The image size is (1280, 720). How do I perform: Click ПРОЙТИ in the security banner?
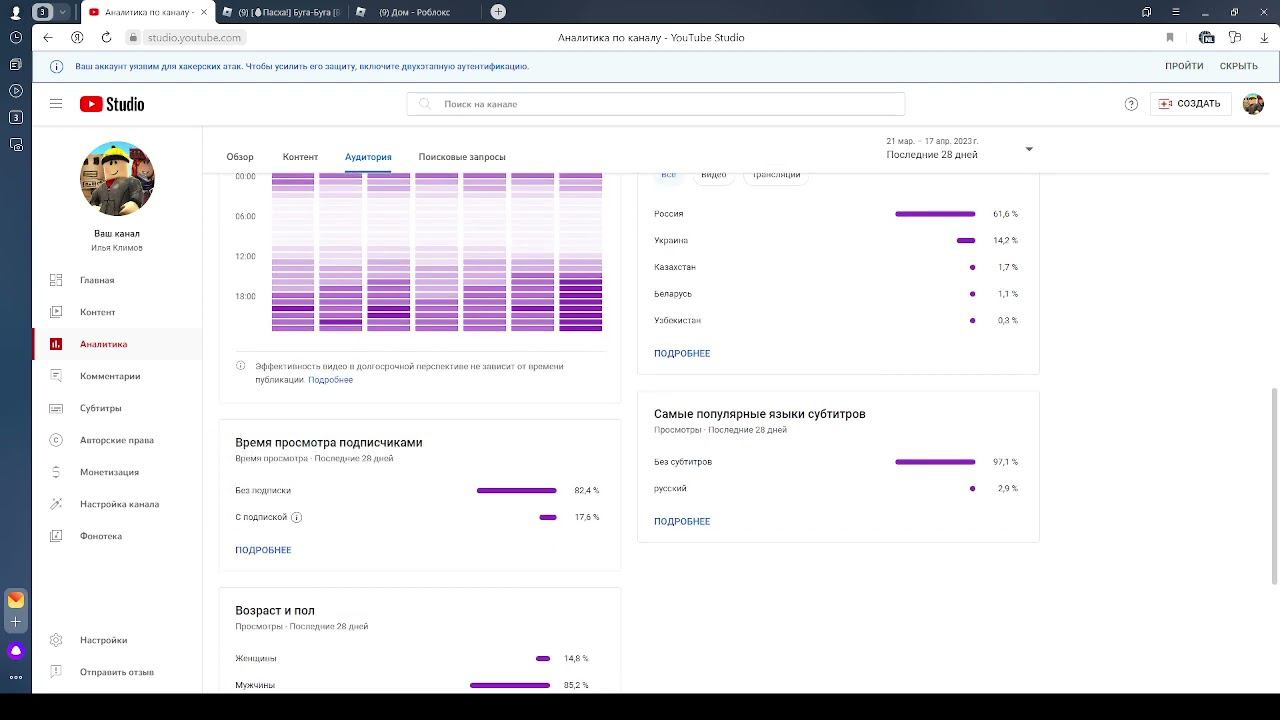click(x=1184, y=66)
